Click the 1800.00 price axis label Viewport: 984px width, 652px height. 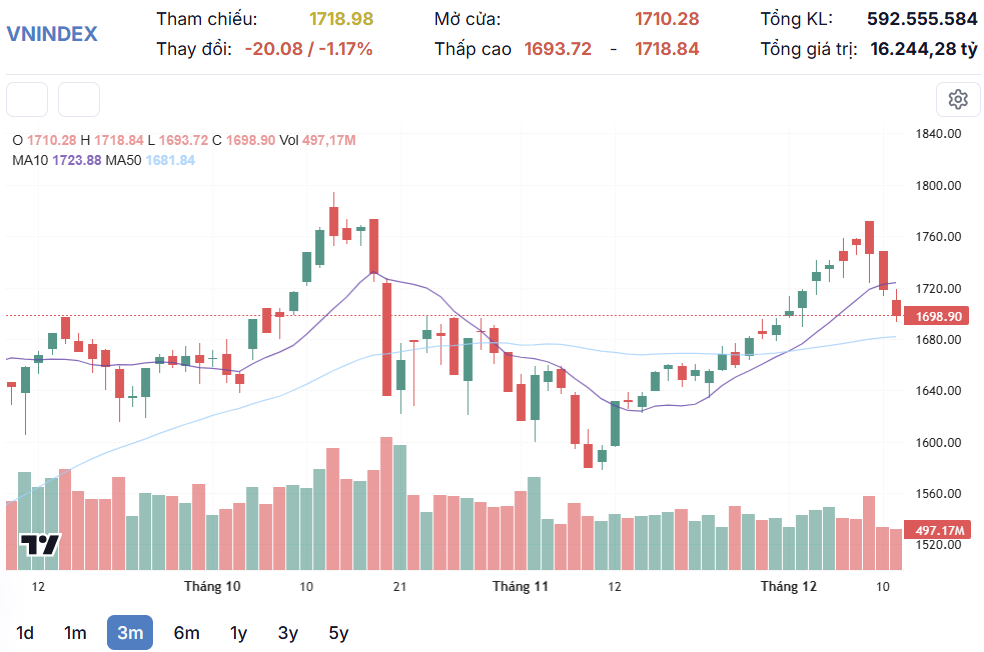click(939, 186)
